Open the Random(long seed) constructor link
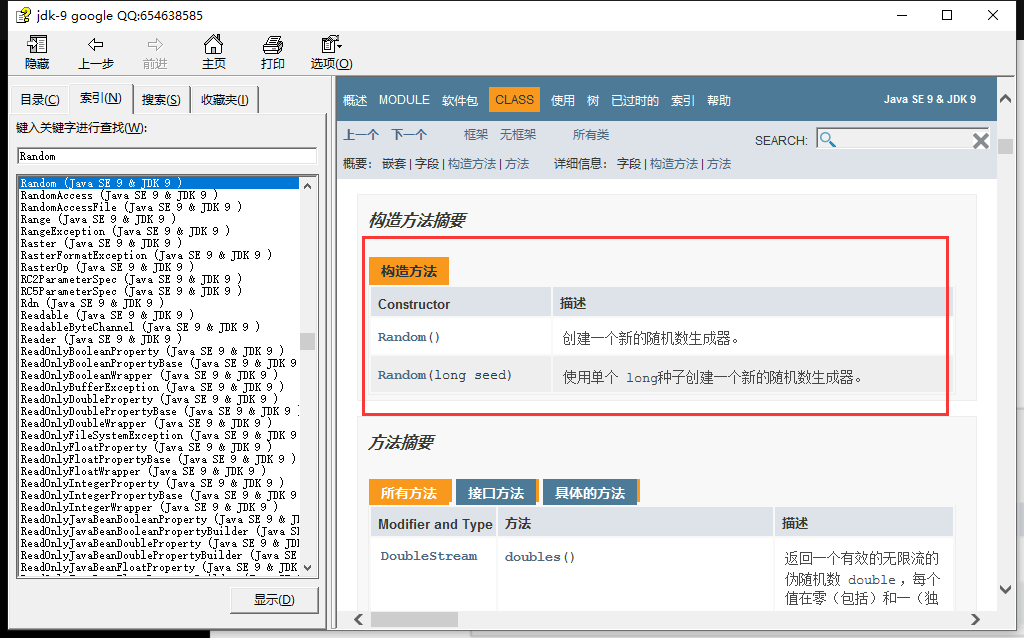Image resolution: width=1024 pixels, height=638 pixels. (445, 375)
